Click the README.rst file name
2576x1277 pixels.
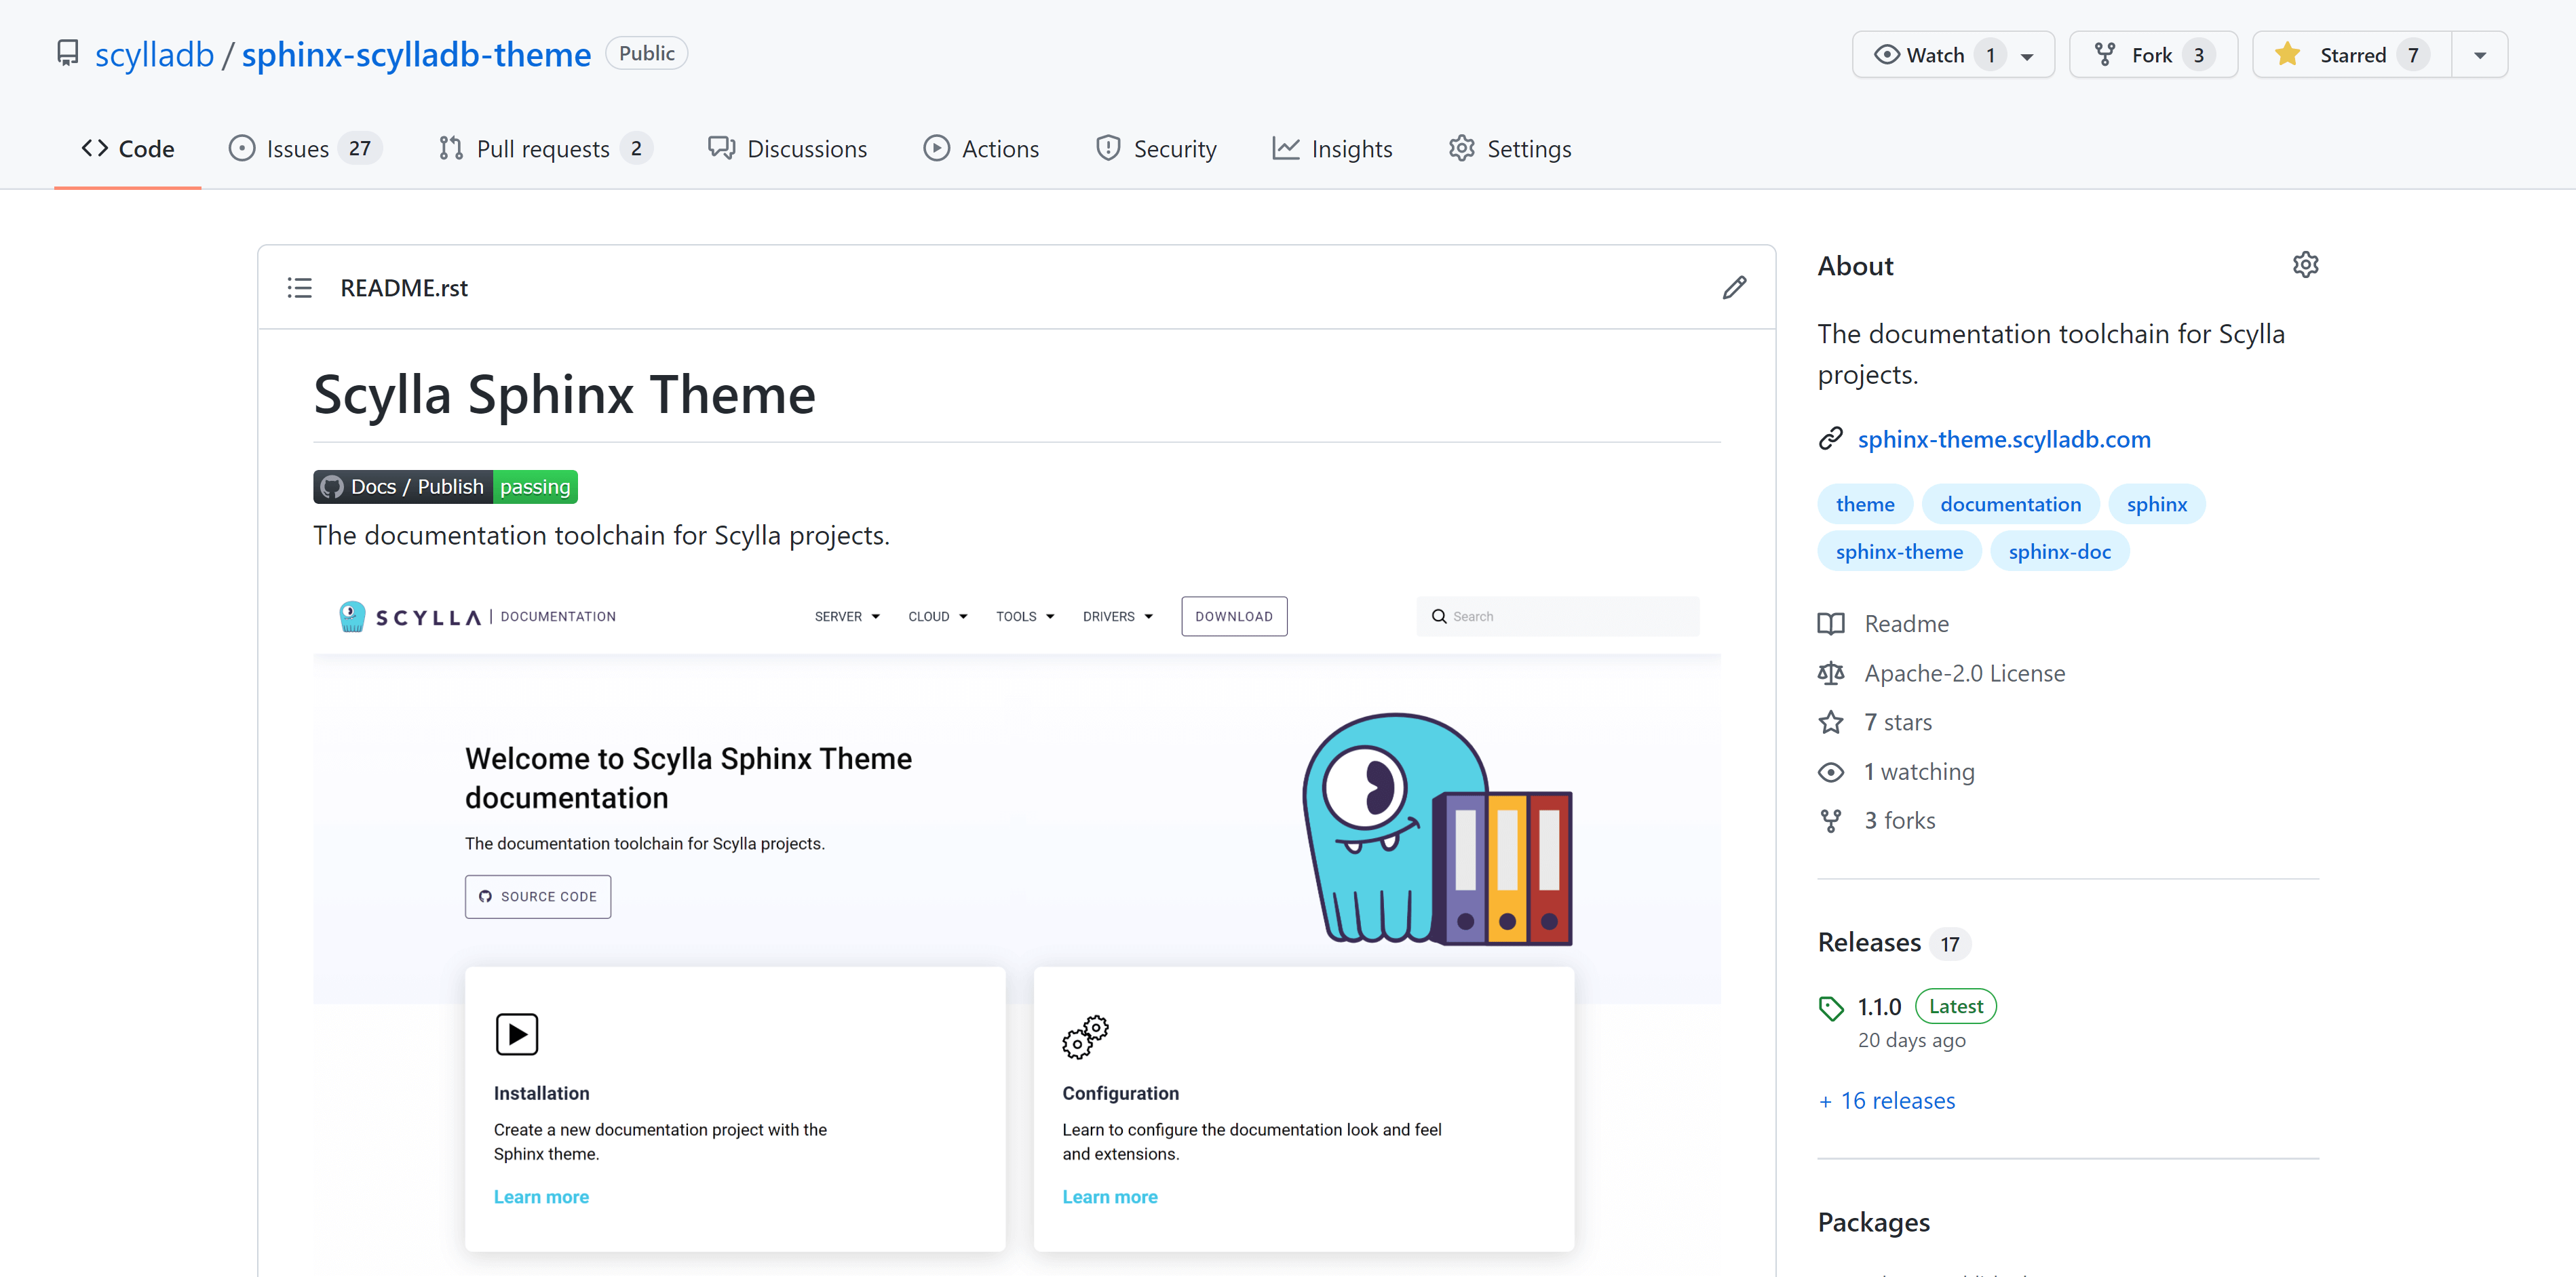point(404,288)
